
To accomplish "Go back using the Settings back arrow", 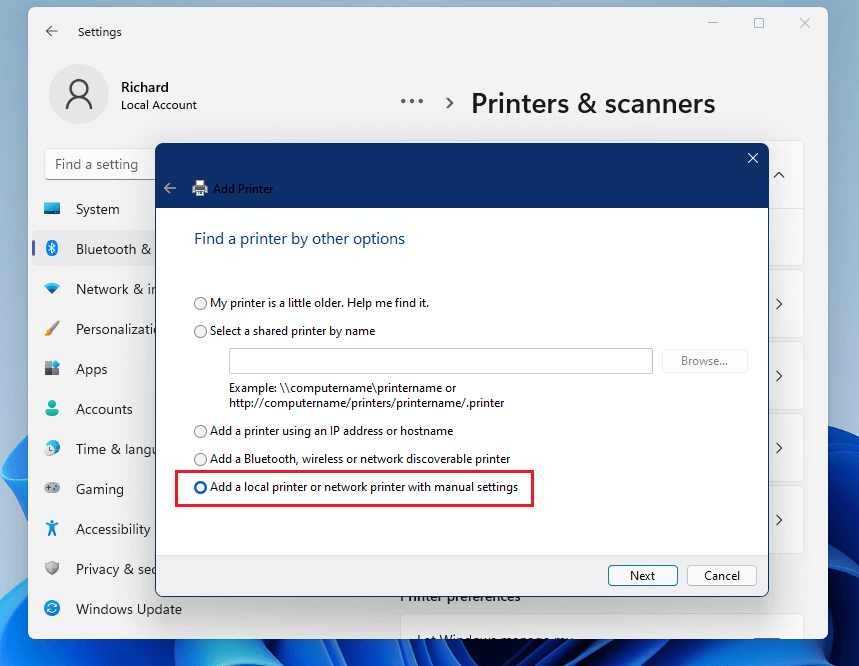I will tap(51, 31).
